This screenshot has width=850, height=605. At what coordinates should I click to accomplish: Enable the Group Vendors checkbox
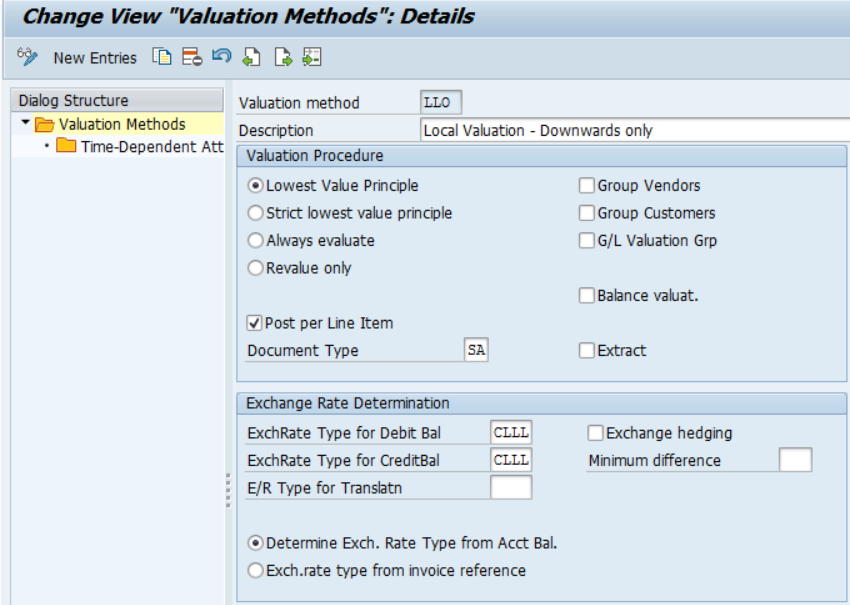click(x=587, y=186)
